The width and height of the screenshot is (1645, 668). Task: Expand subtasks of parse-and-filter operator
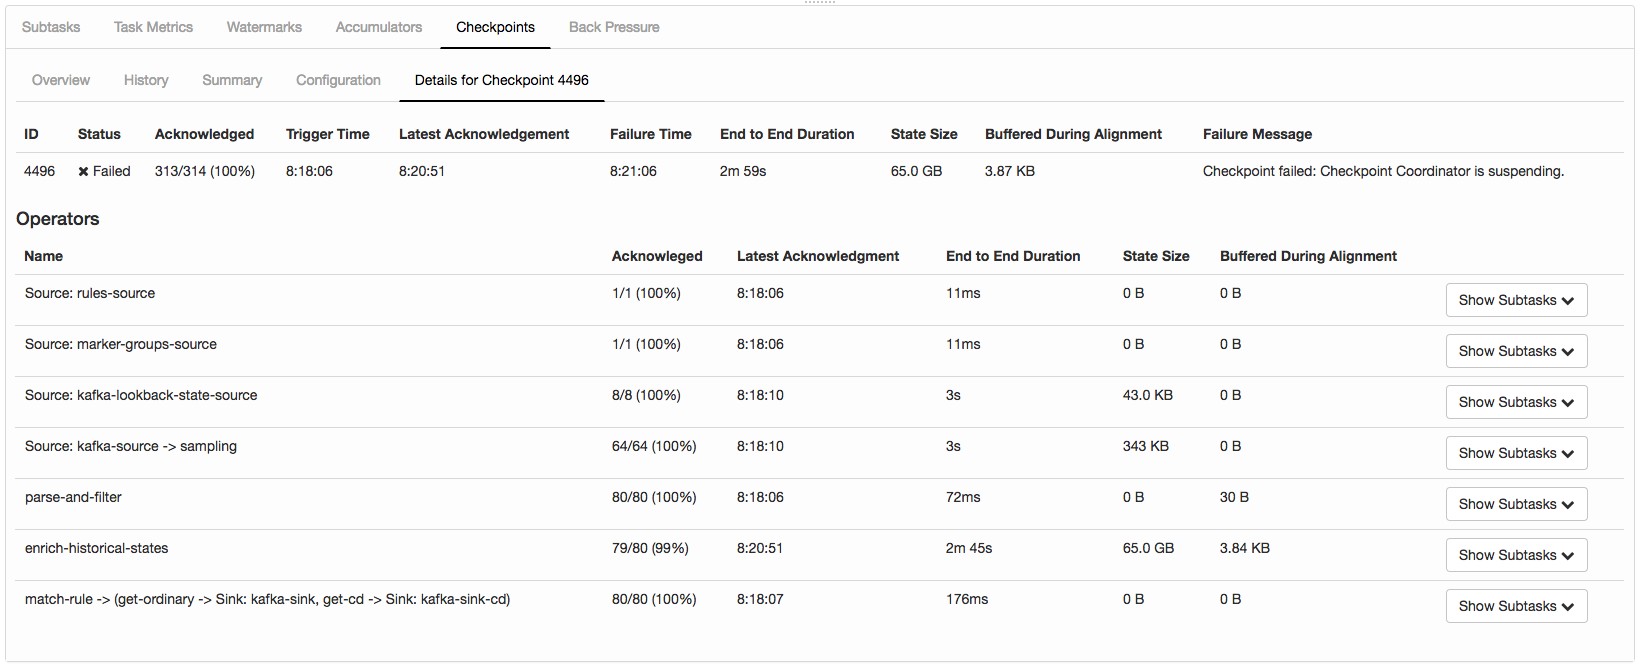pyautogui.click(x=1516, y=504)
